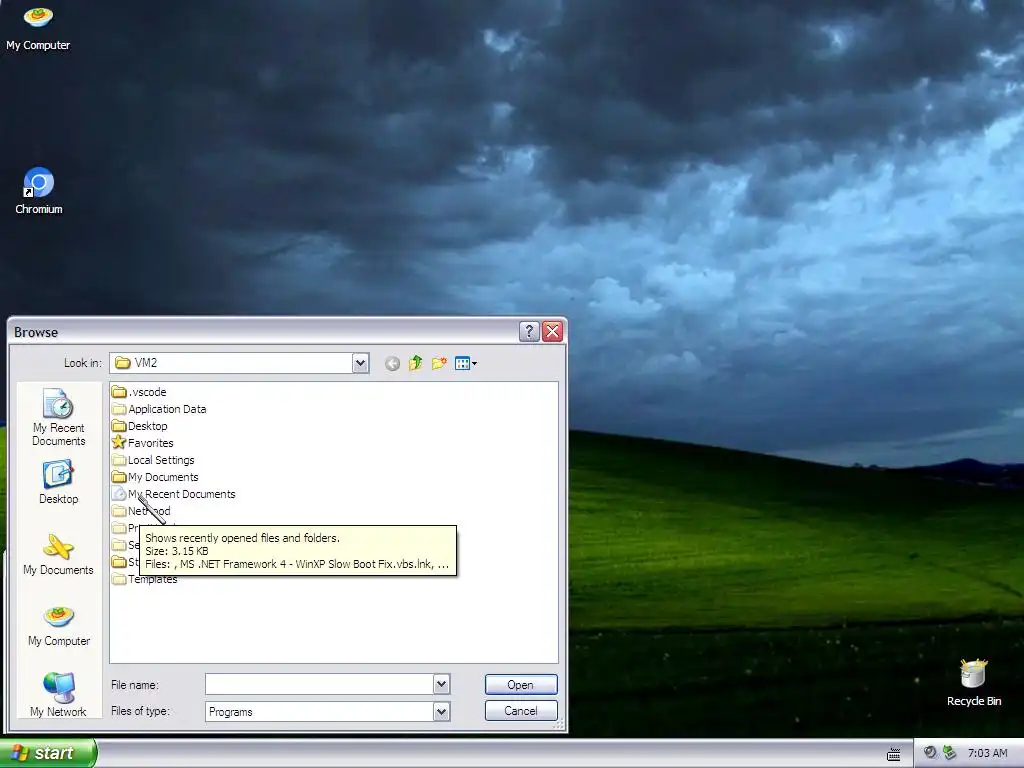Select the Chromium desktop shortcut
Viewport: 1024px width, 768px height.
[39, 190]
